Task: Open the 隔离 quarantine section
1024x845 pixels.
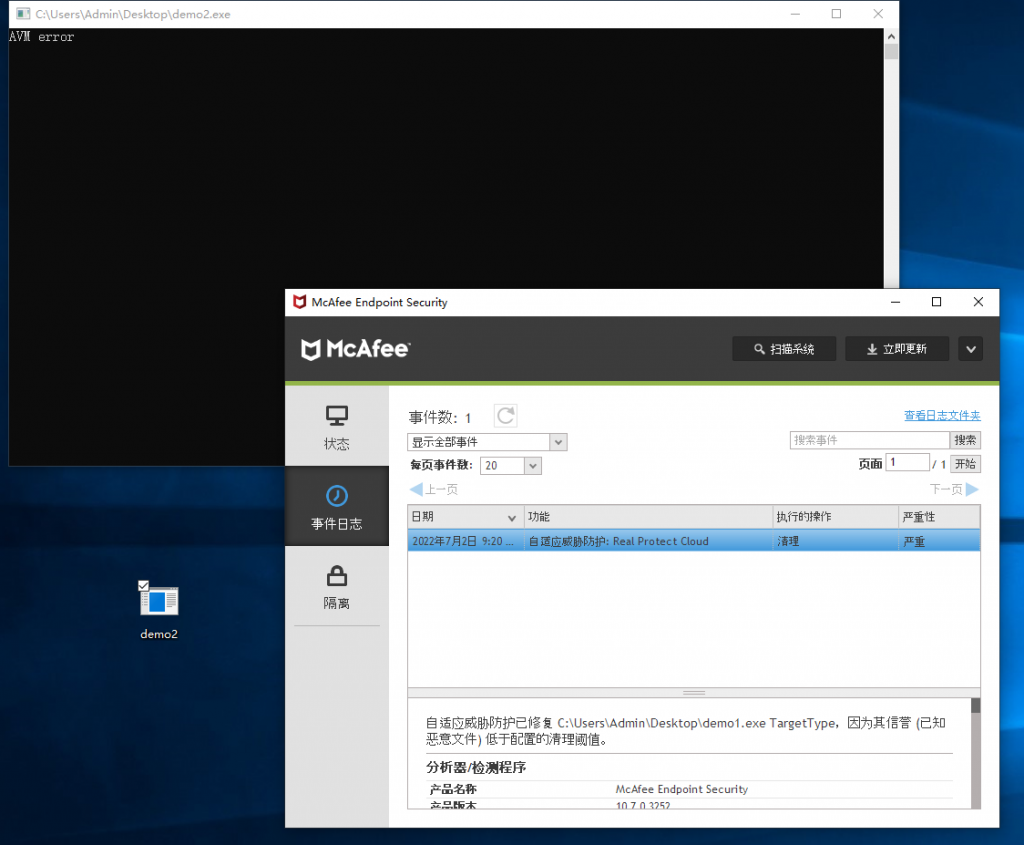Action: click(x=337, y=586)
